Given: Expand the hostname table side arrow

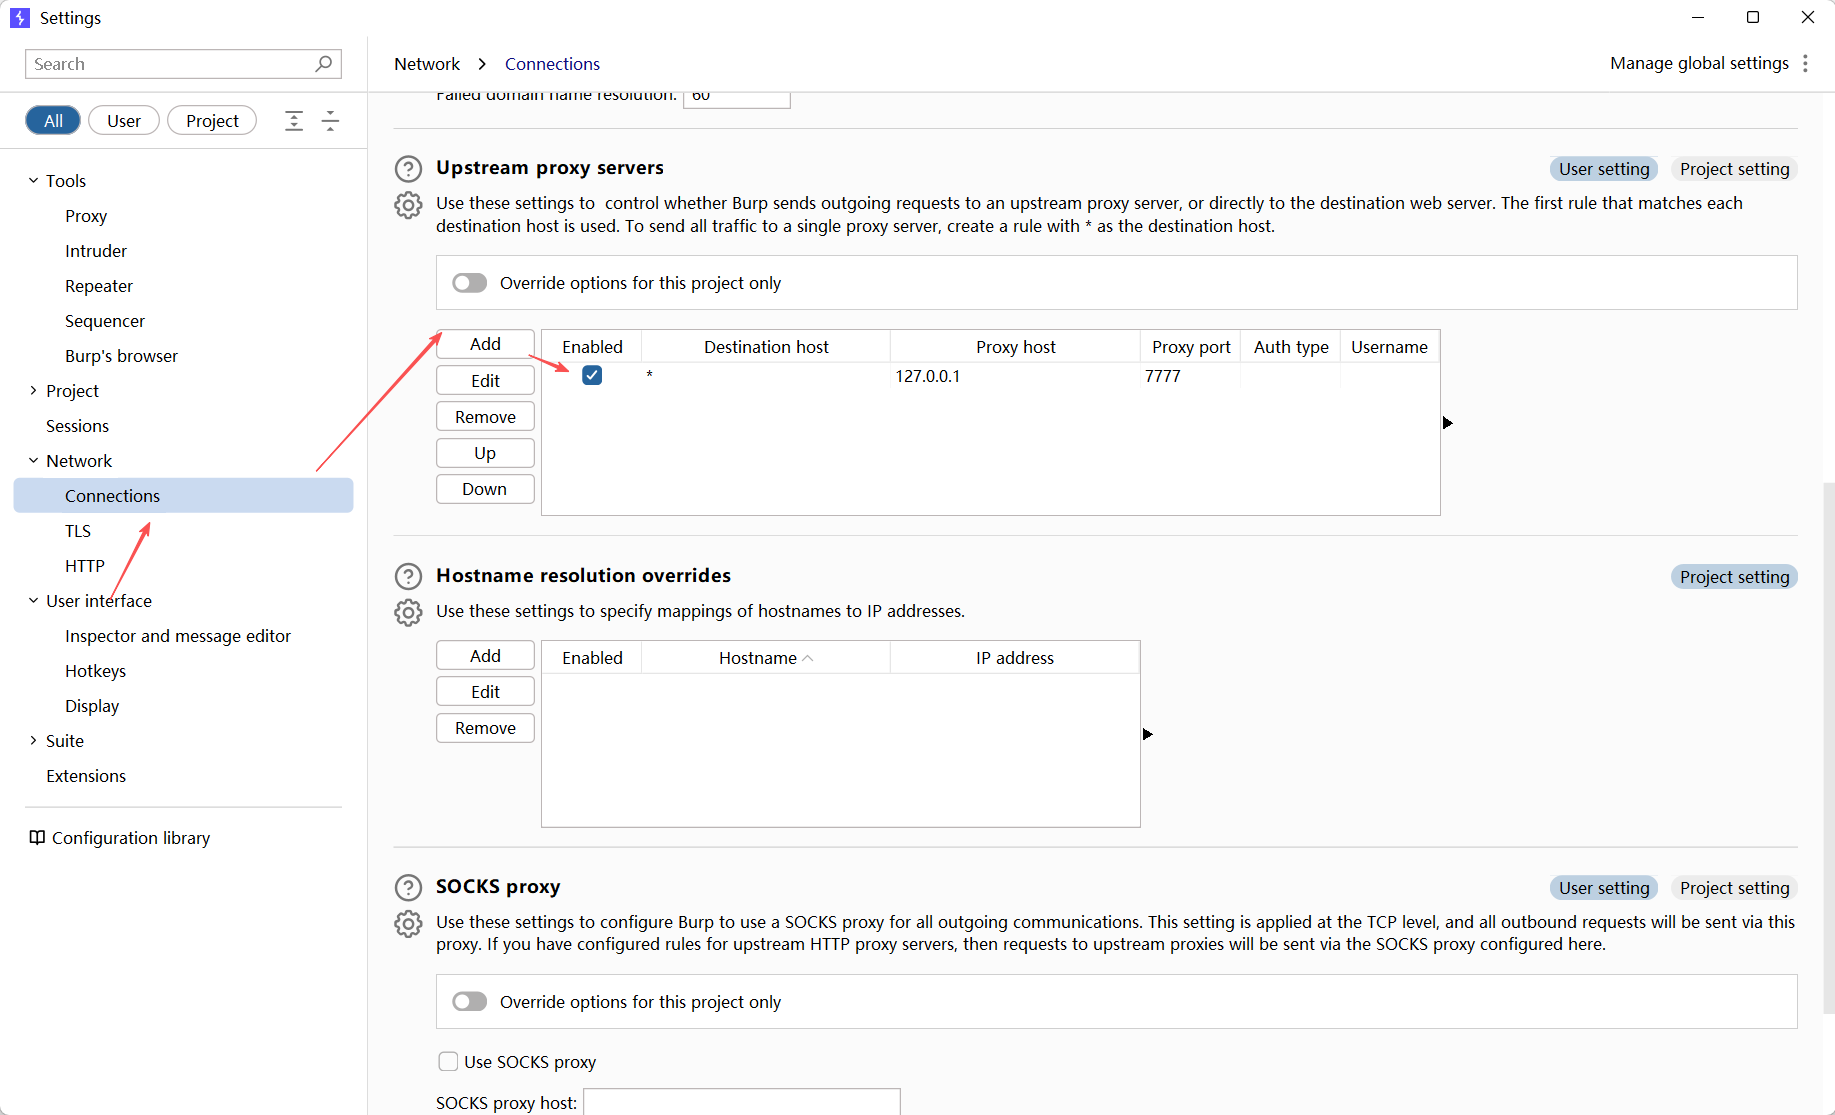Looking at the screenshot, I should pyautogui.click(x=1147, y=734).
